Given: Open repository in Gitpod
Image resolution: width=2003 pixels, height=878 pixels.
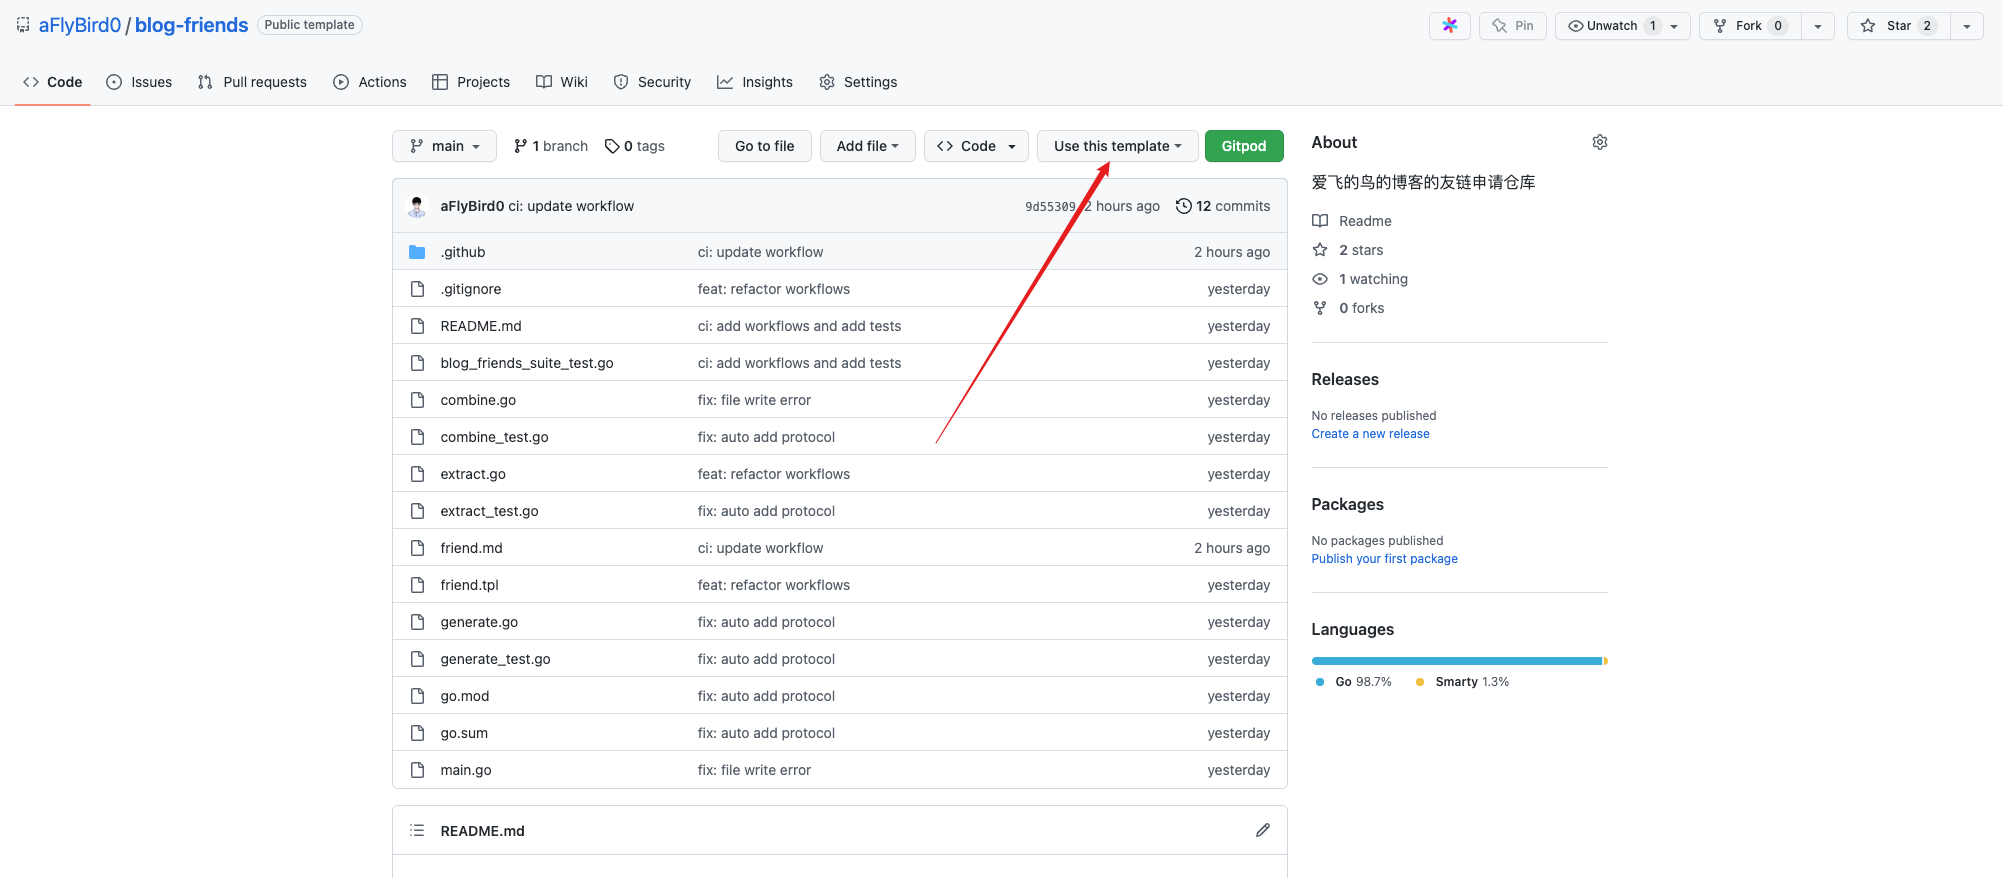Looking at the screenshot, I should pyautogui.click(x=1244, y=146).
